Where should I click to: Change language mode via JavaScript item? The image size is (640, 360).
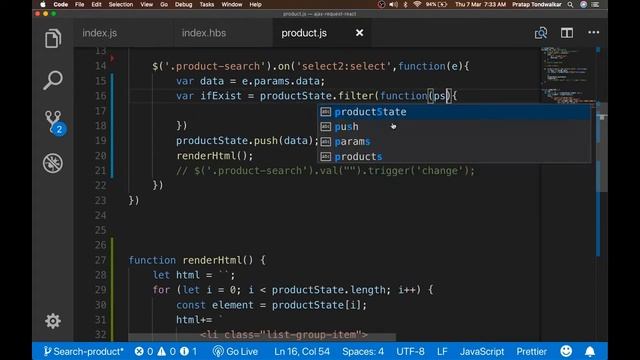(x=482, y=351)
